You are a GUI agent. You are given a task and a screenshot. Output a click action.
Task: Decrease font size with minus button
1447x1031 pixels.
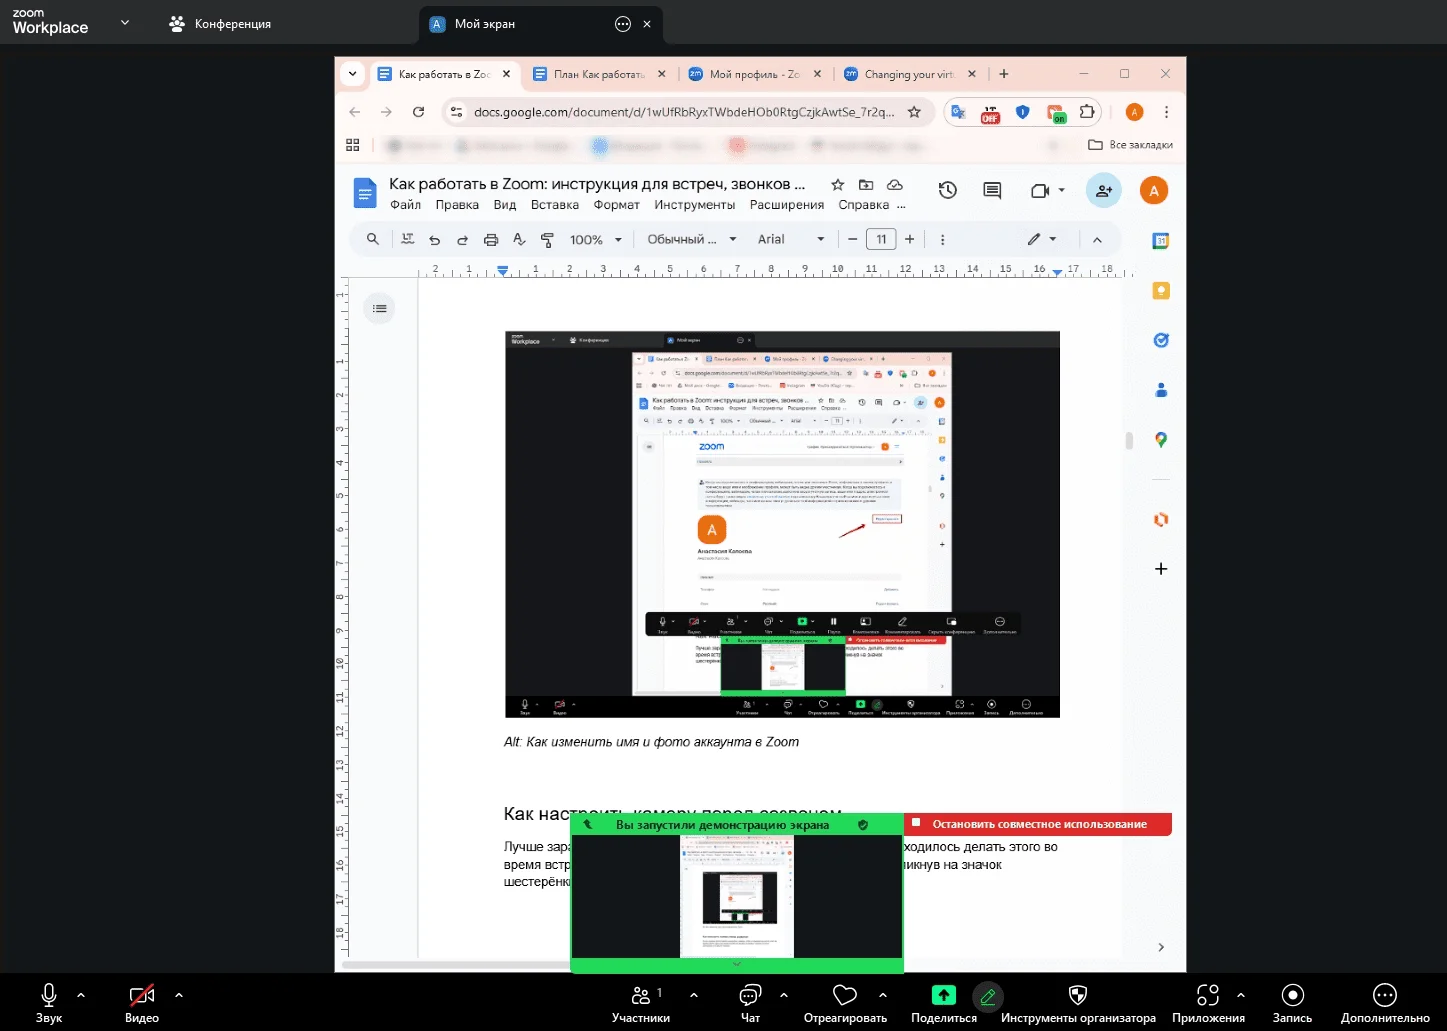pos(852,240)
